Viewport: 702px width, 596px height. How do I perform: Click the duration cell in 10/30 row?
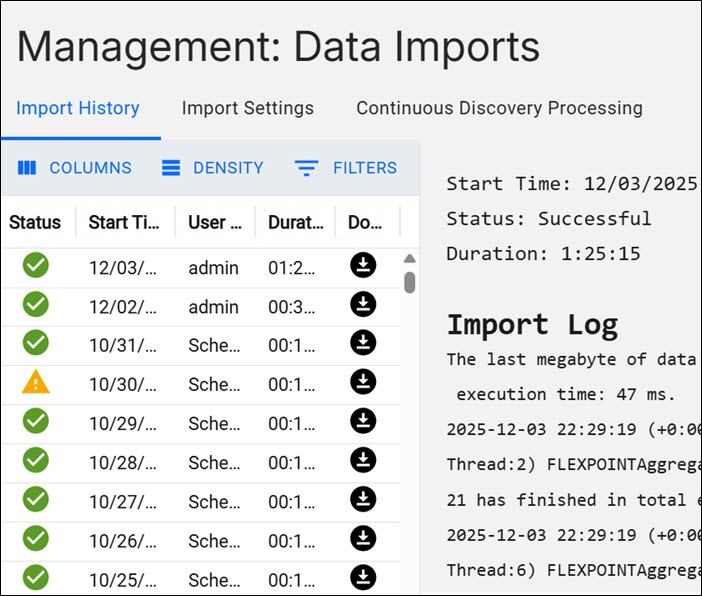click(291, 385)
